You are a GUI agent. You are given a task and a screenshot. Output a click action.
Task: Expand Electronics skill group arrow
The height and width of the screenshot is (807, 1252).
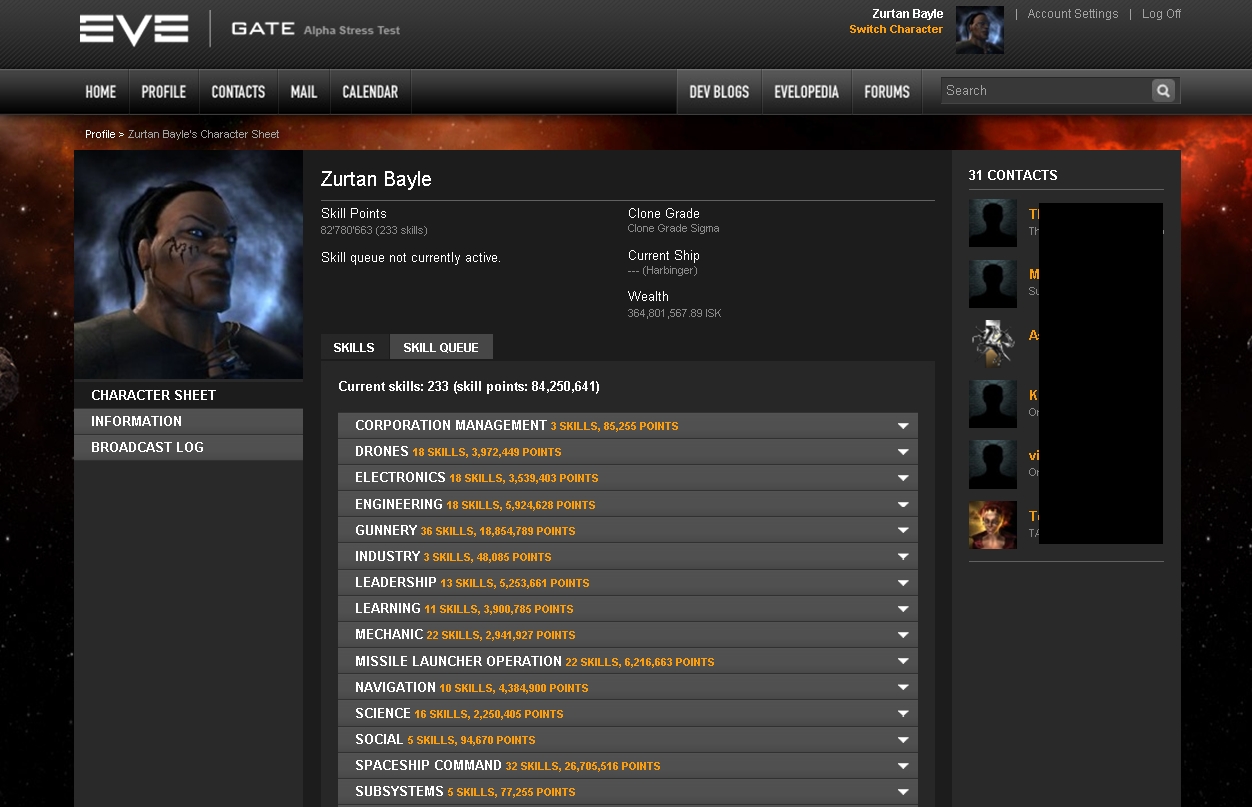[x=903, y=478]
